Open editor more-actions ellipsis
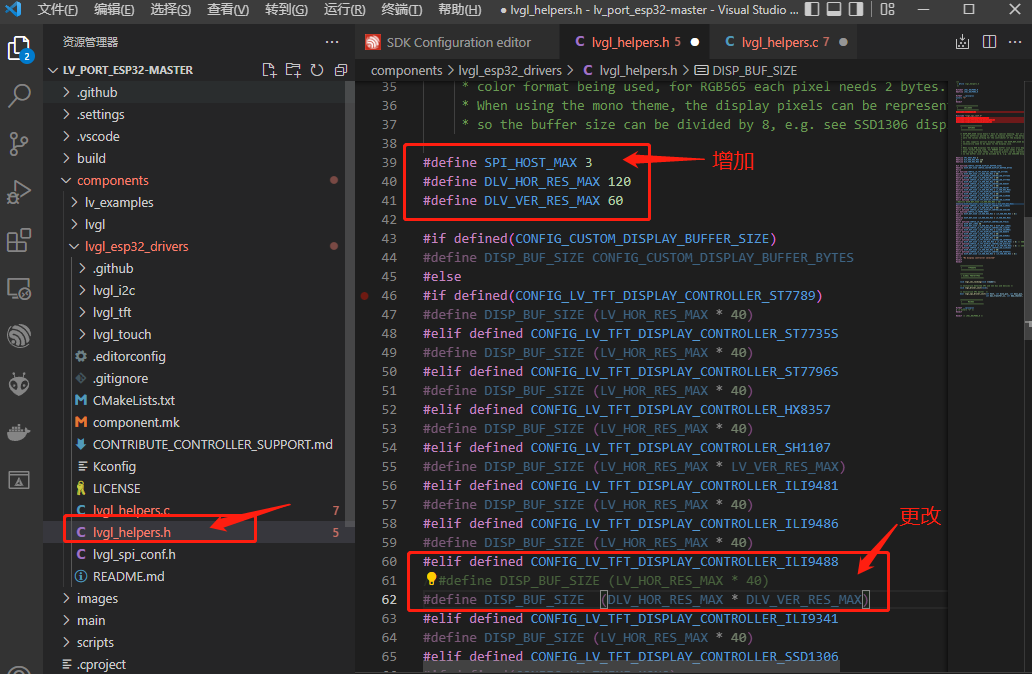Image resolution: width=1032 pixels, height=674 pixels. point(1015,42)
